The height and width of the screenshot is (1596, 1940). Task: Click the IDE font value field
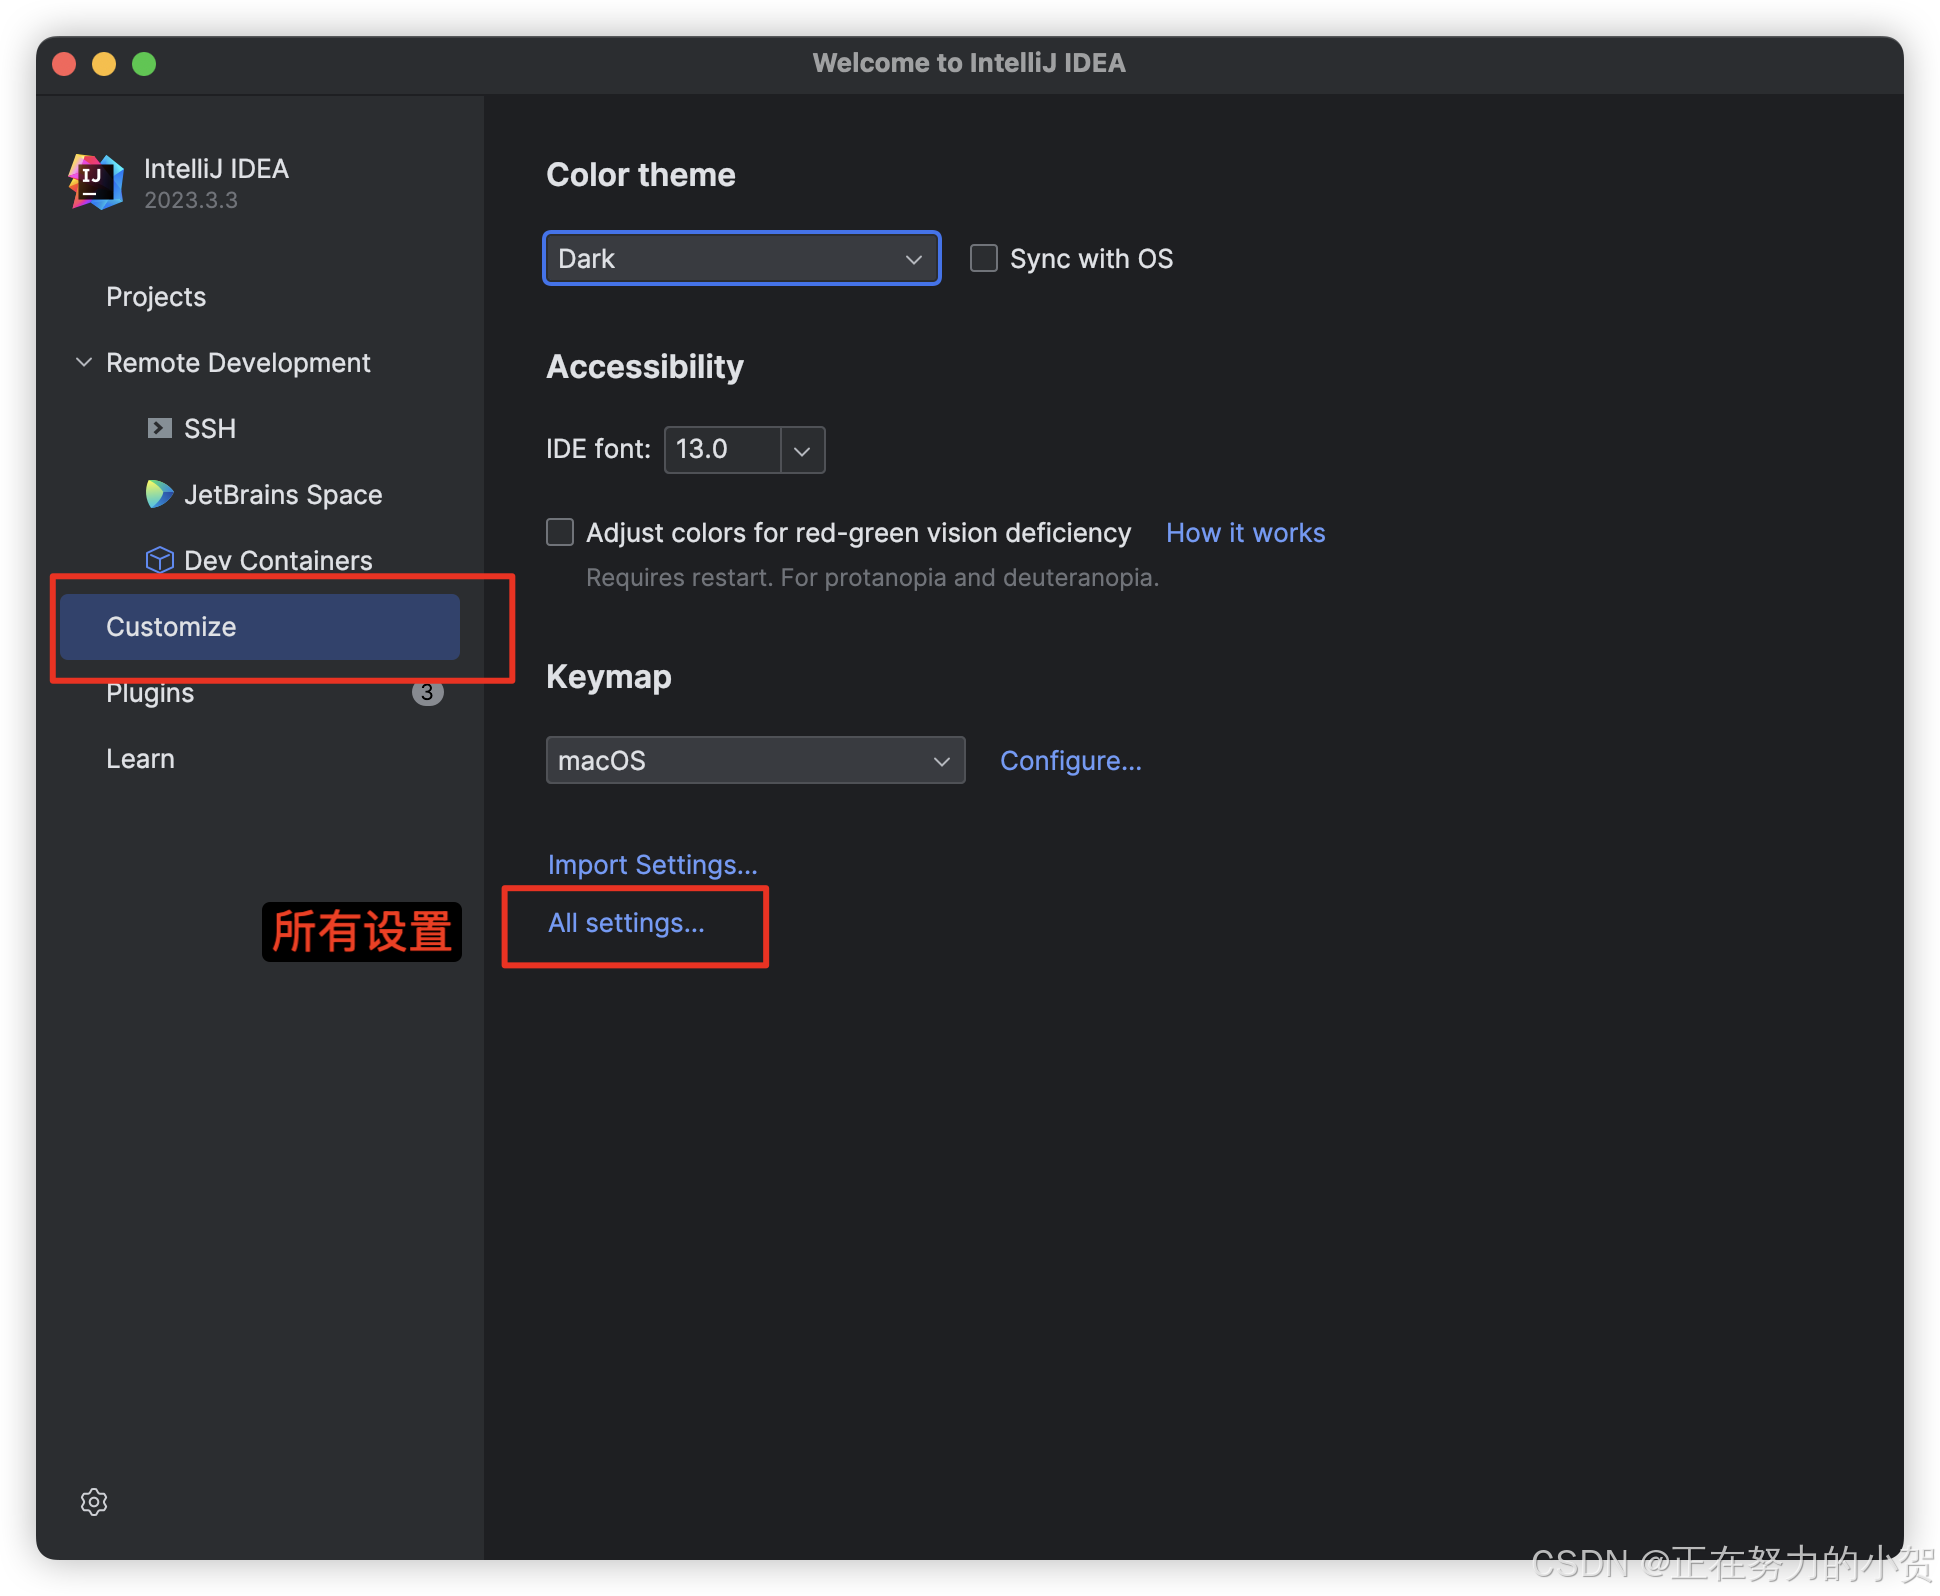(x=721, y=450)
